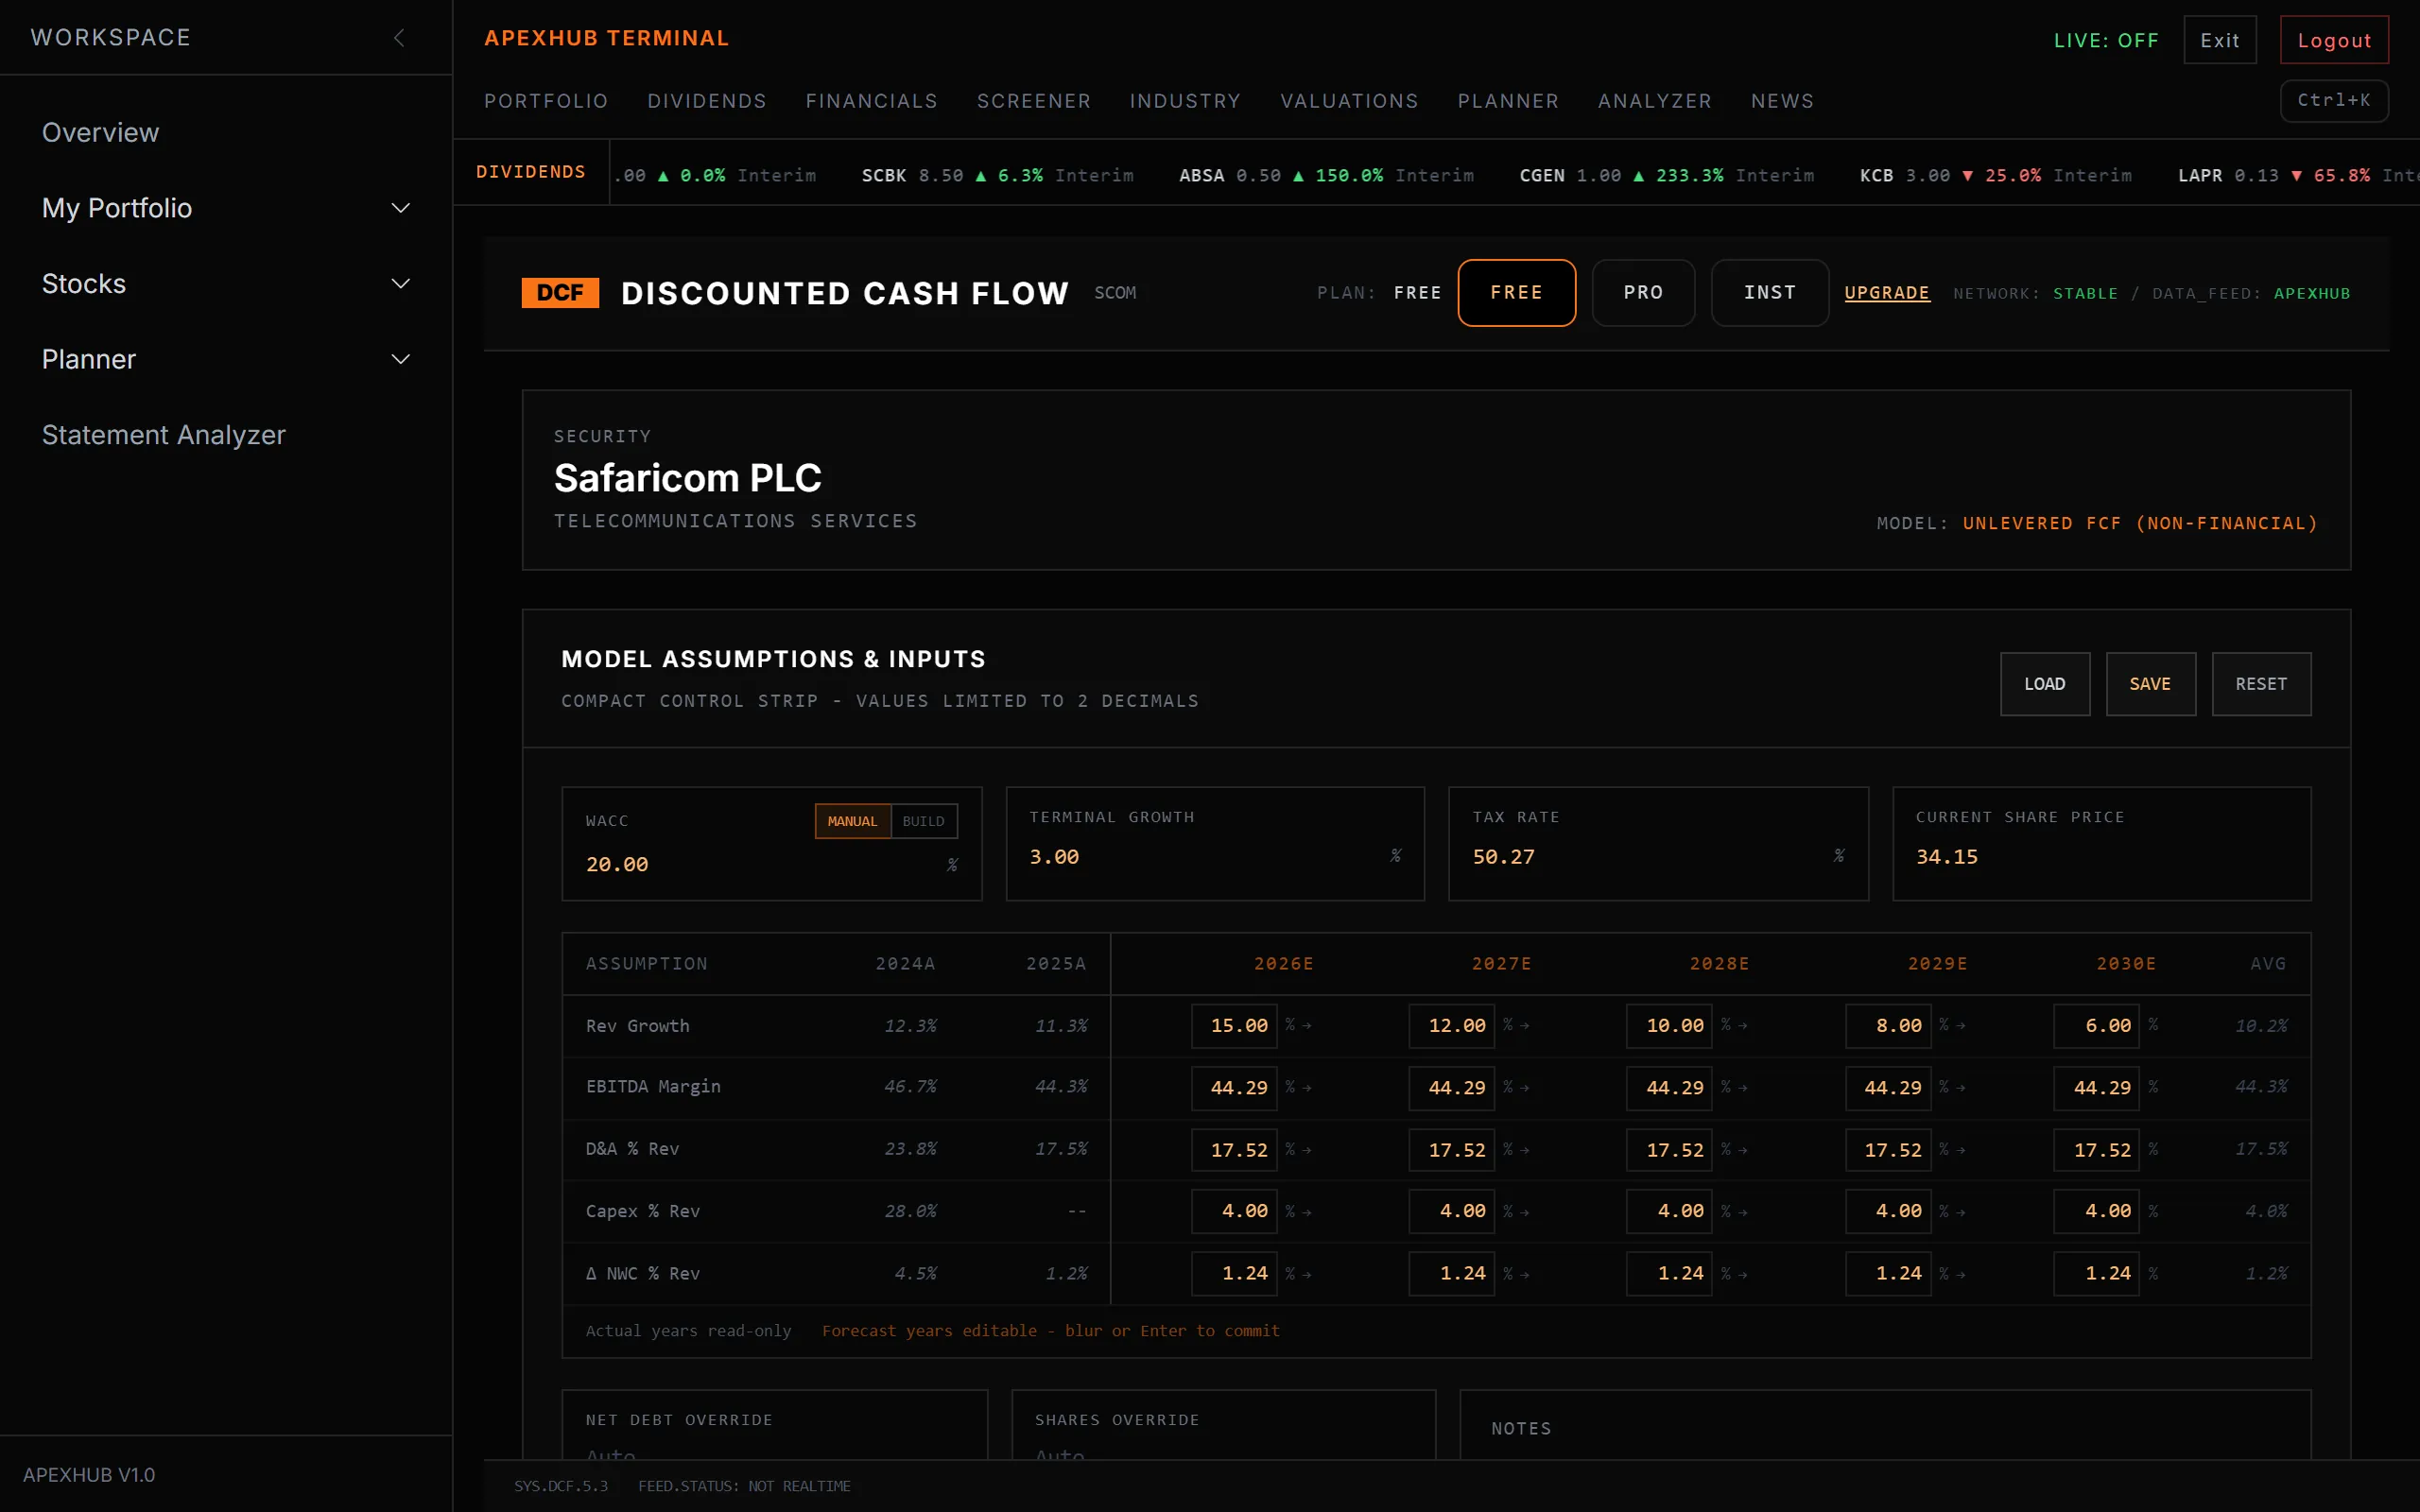This screenshot has height=1512, width=2420.
Task: Open the NEWS tab
Action: point(1782,101)
